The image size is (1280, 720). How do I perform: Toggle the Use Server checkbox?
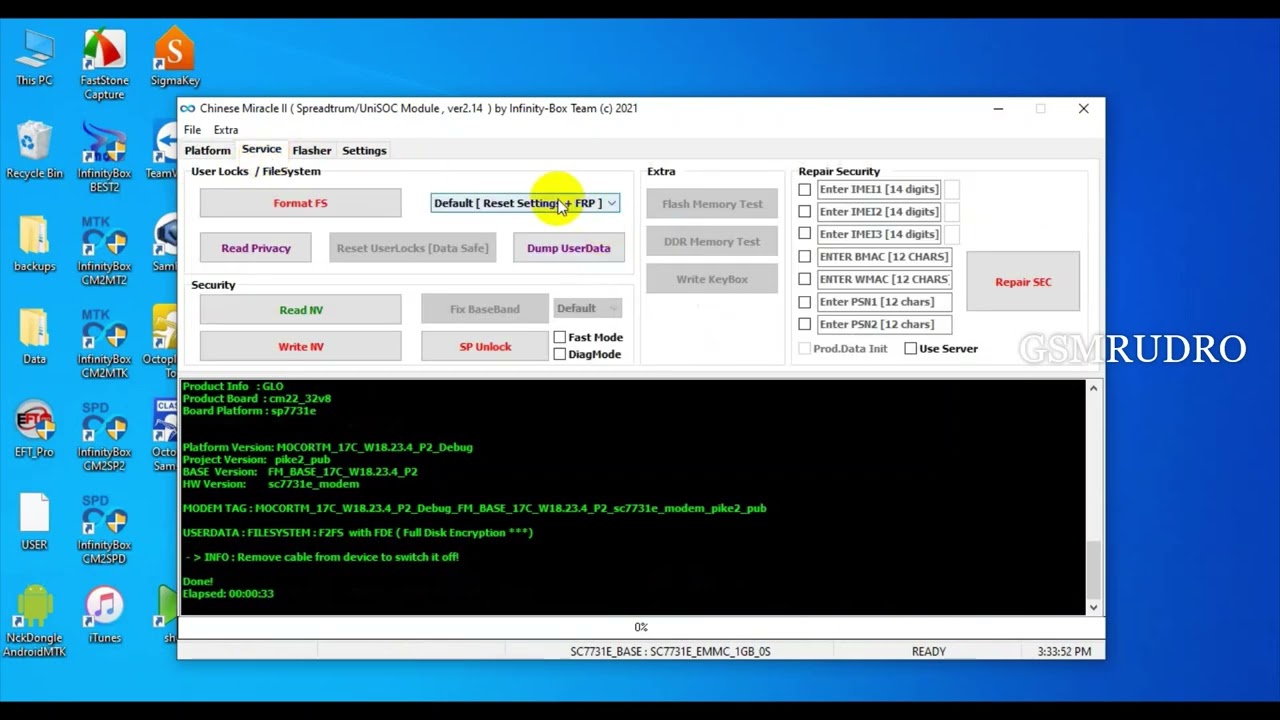point(910,348)
